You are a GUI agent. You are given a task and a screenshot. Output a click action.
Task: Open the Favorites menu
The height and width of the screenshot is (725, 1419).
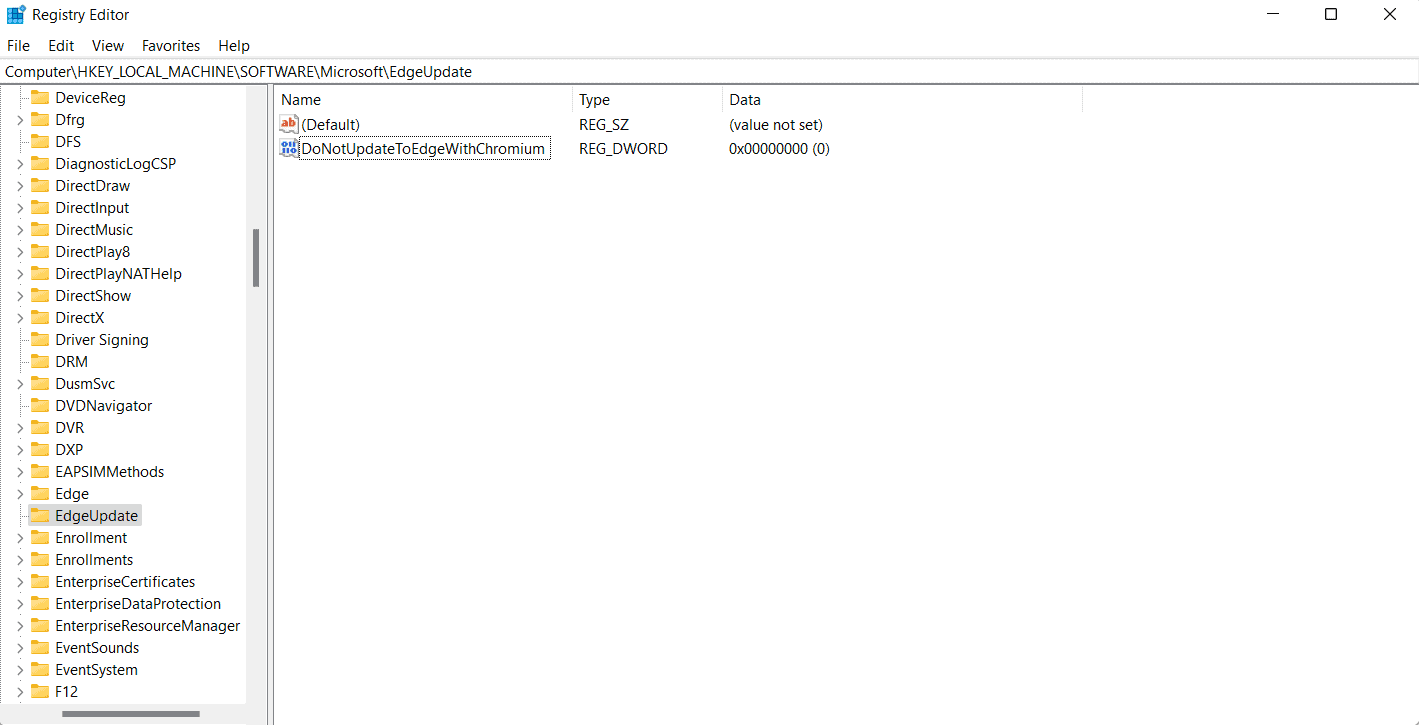[x=171, y=46]
